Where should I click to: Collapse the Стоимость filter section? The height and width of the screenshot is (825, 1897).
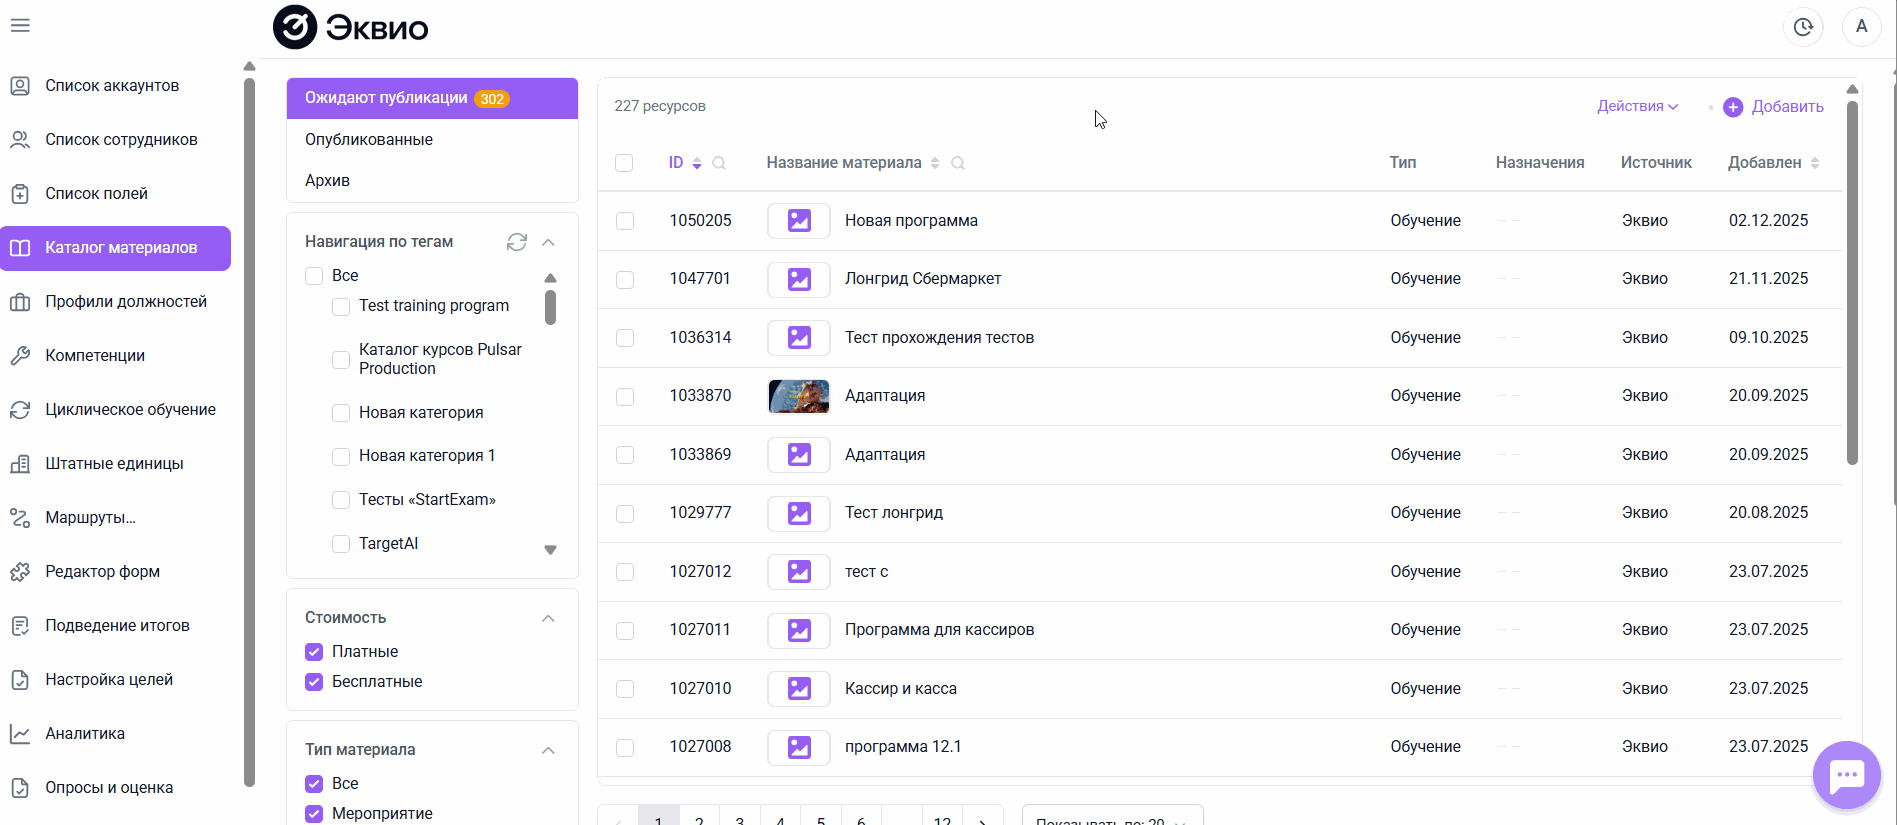pyautogui.click(x=548, y=618)
